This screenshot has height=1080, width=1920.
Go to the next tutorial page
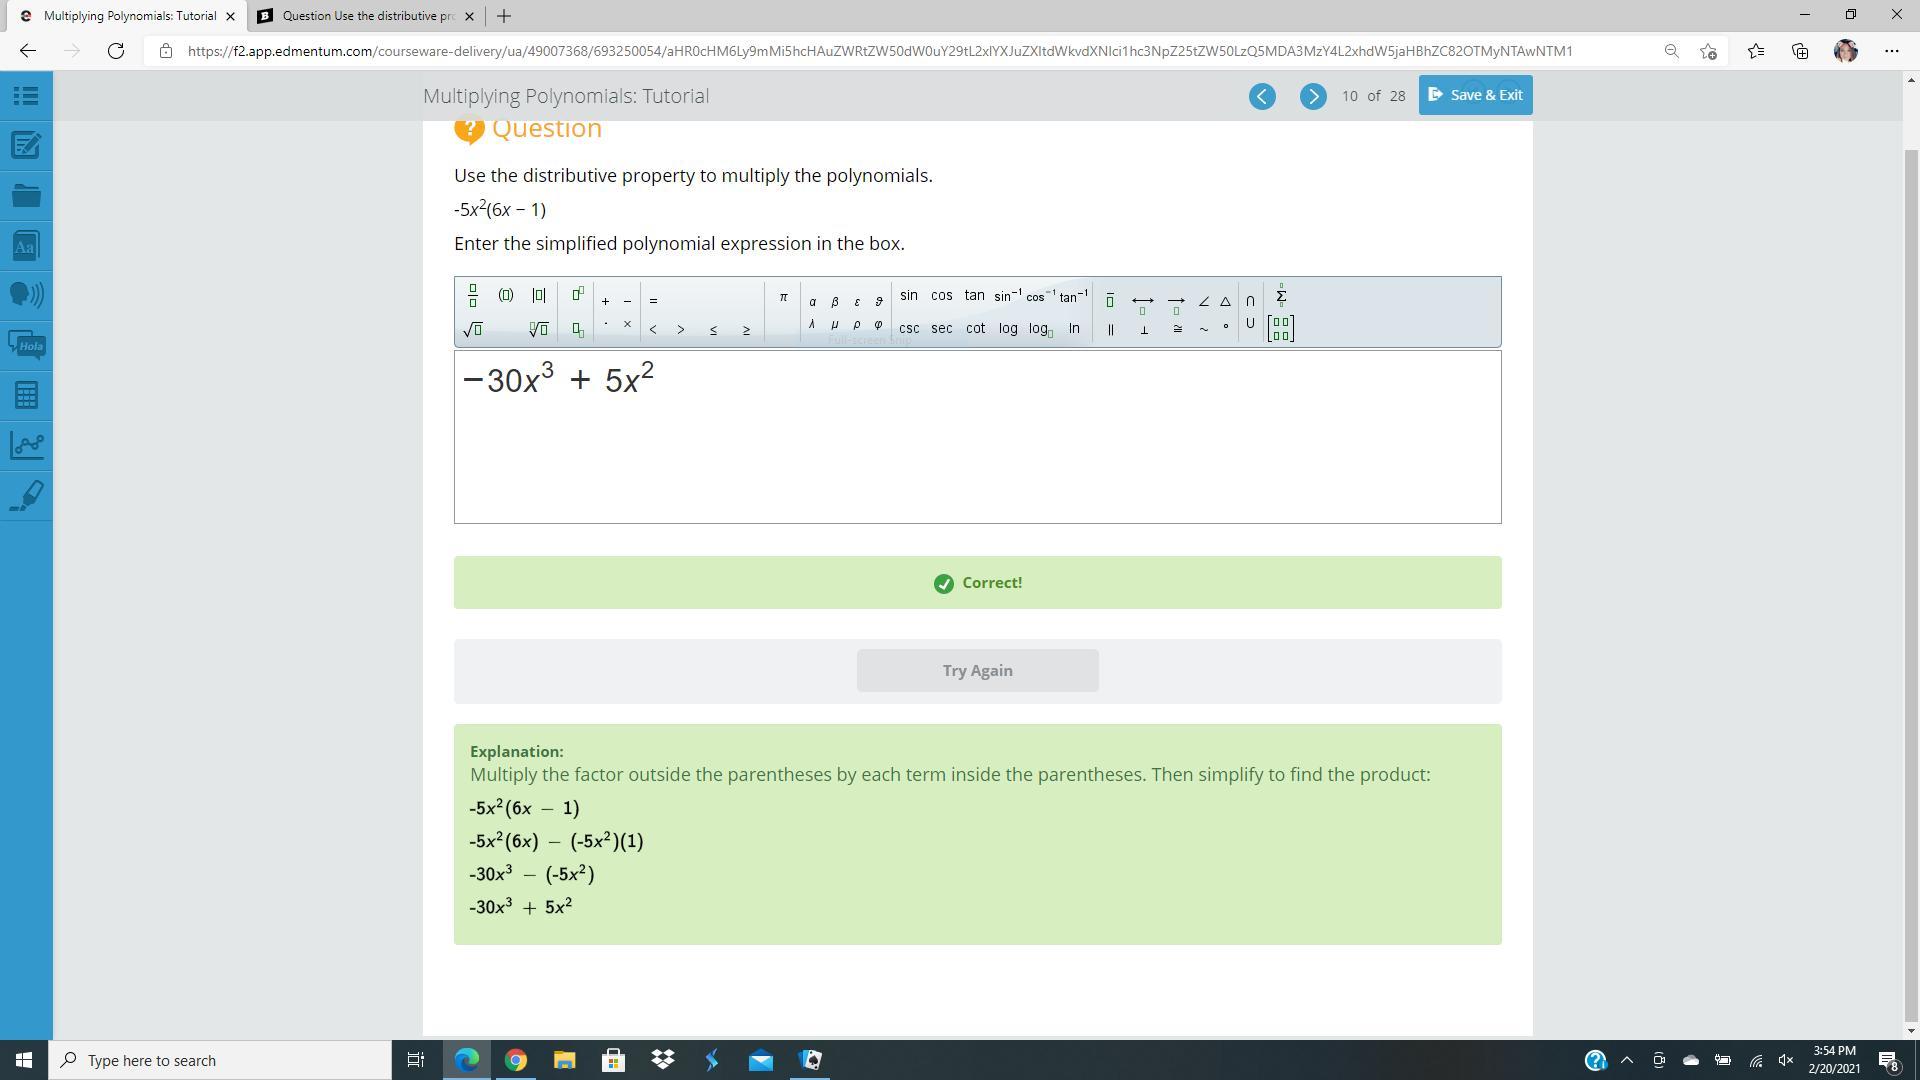(x=1313, y=96)
